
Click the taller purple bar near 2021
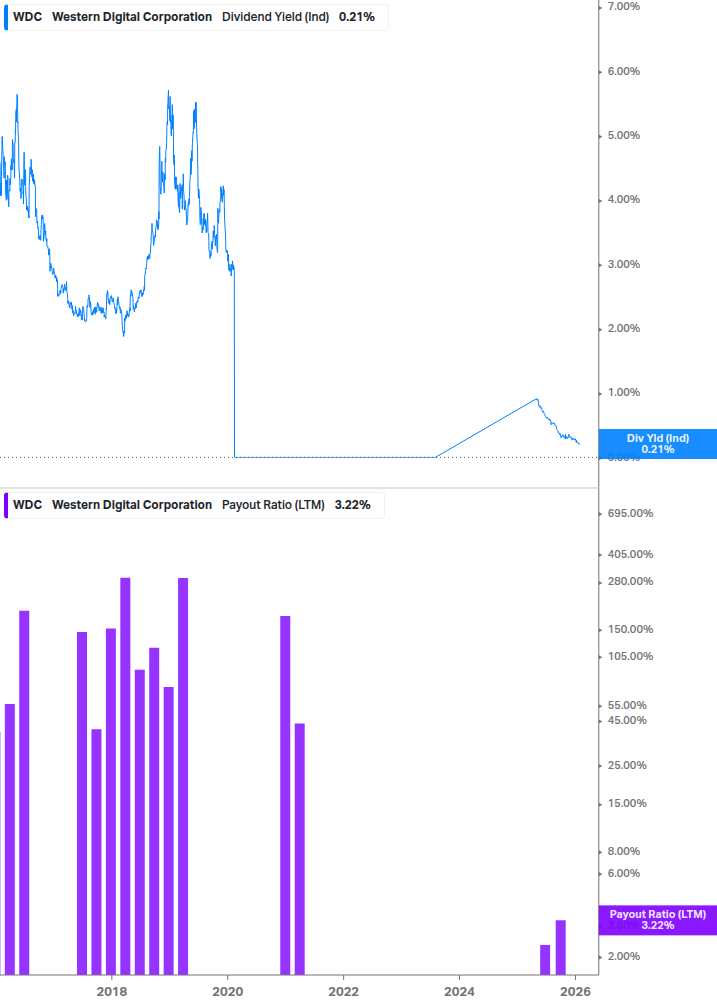click(285, 794)
